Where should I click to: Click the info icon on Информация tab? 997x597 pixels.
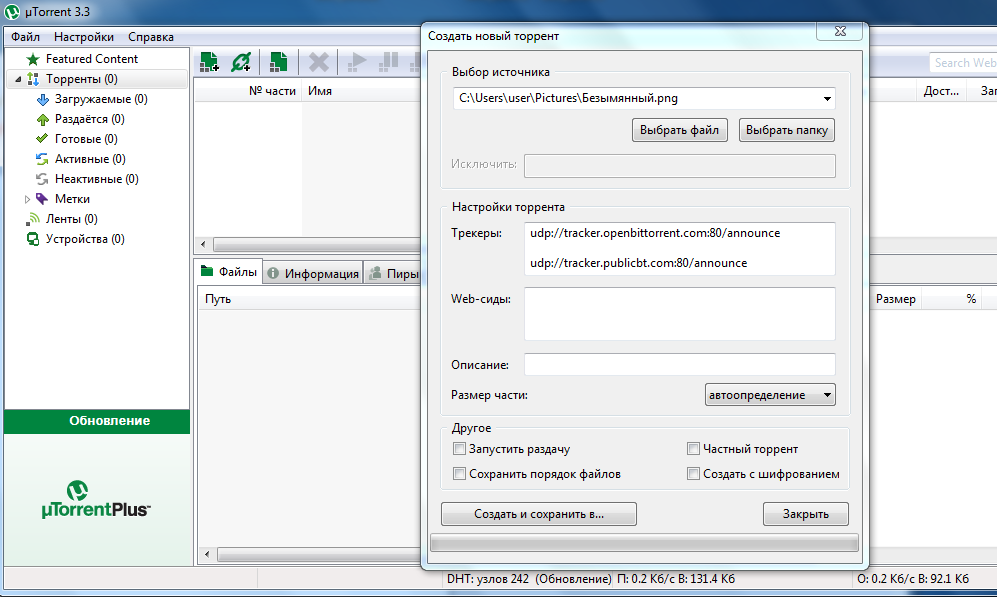point(273,273)
